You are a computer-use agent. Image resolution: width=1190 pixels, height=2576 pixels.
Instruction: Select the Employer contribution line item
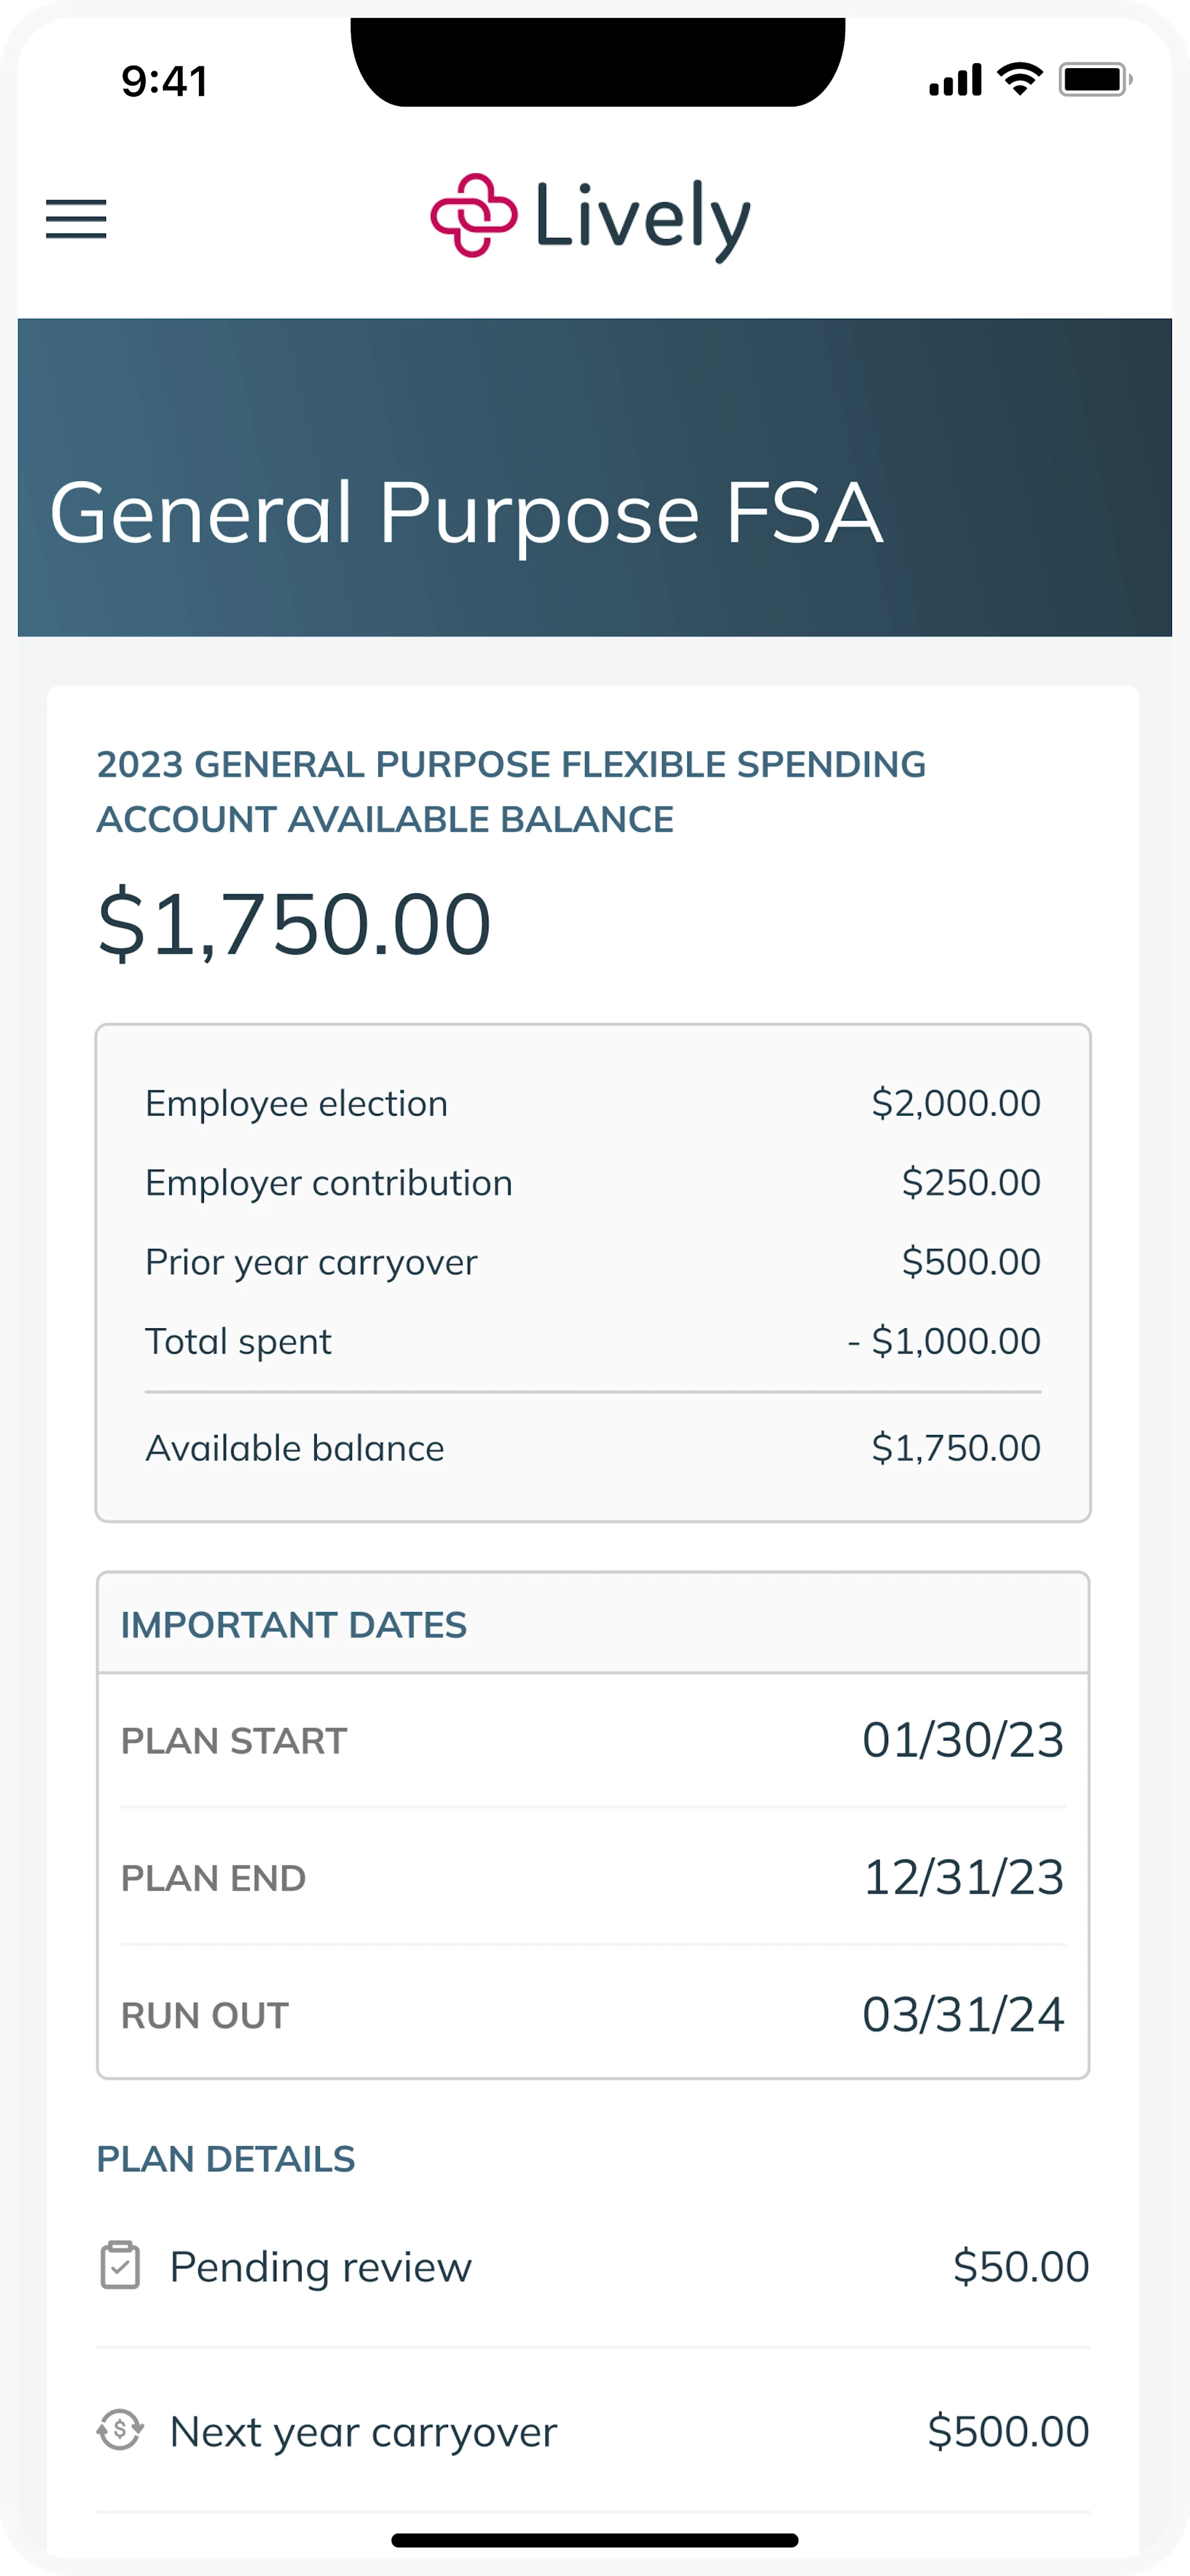pos(592,1182)
